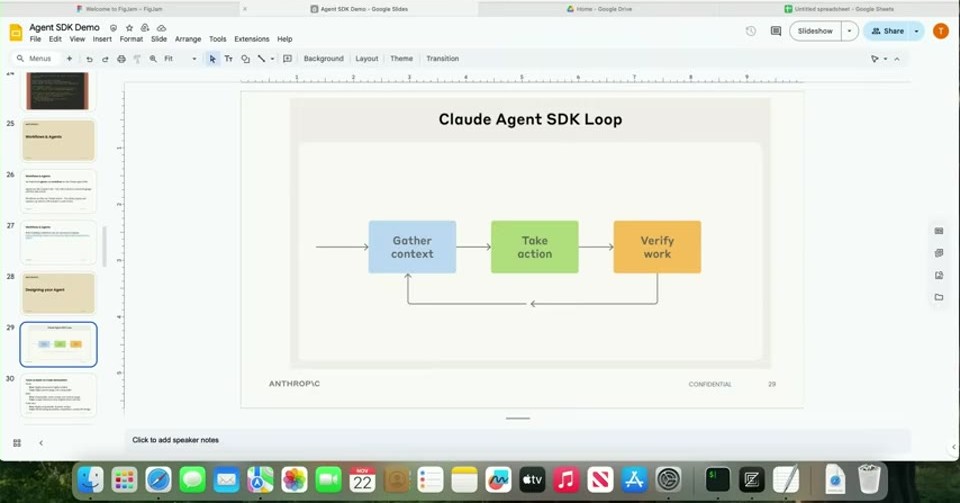Star the Agent SDK Demo document
Screen dimensions: 960x503
coord(129,28)
